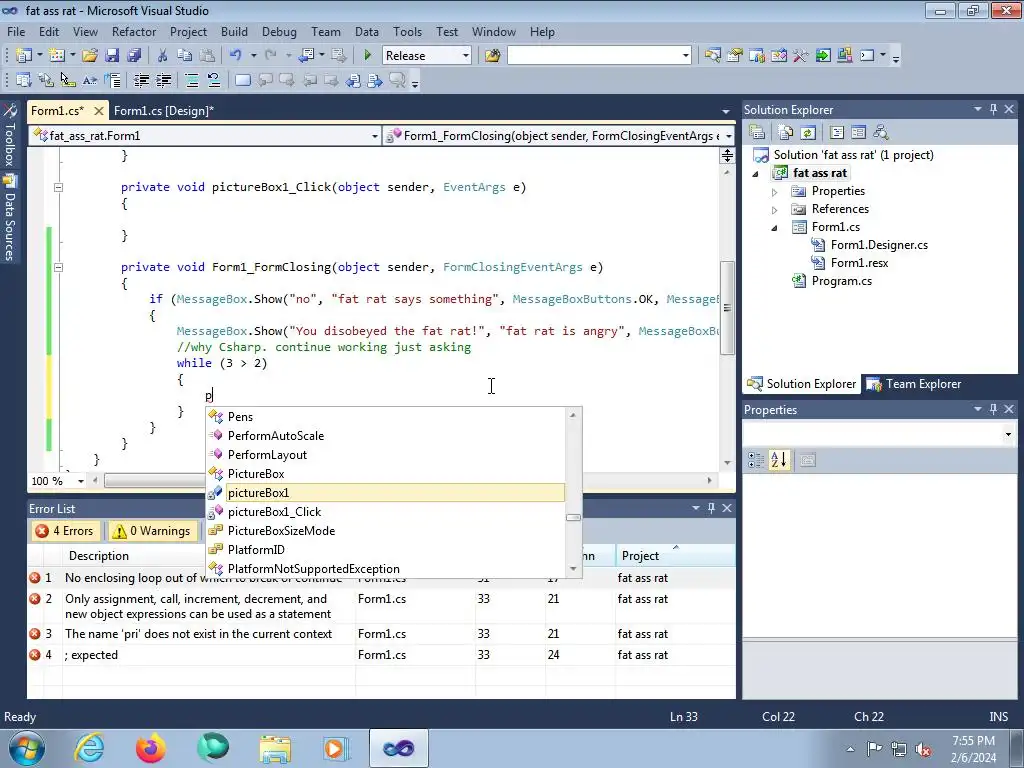Click the New Project toolbar icon
This screenshot has width=1024, height=768.
[24, 56]
